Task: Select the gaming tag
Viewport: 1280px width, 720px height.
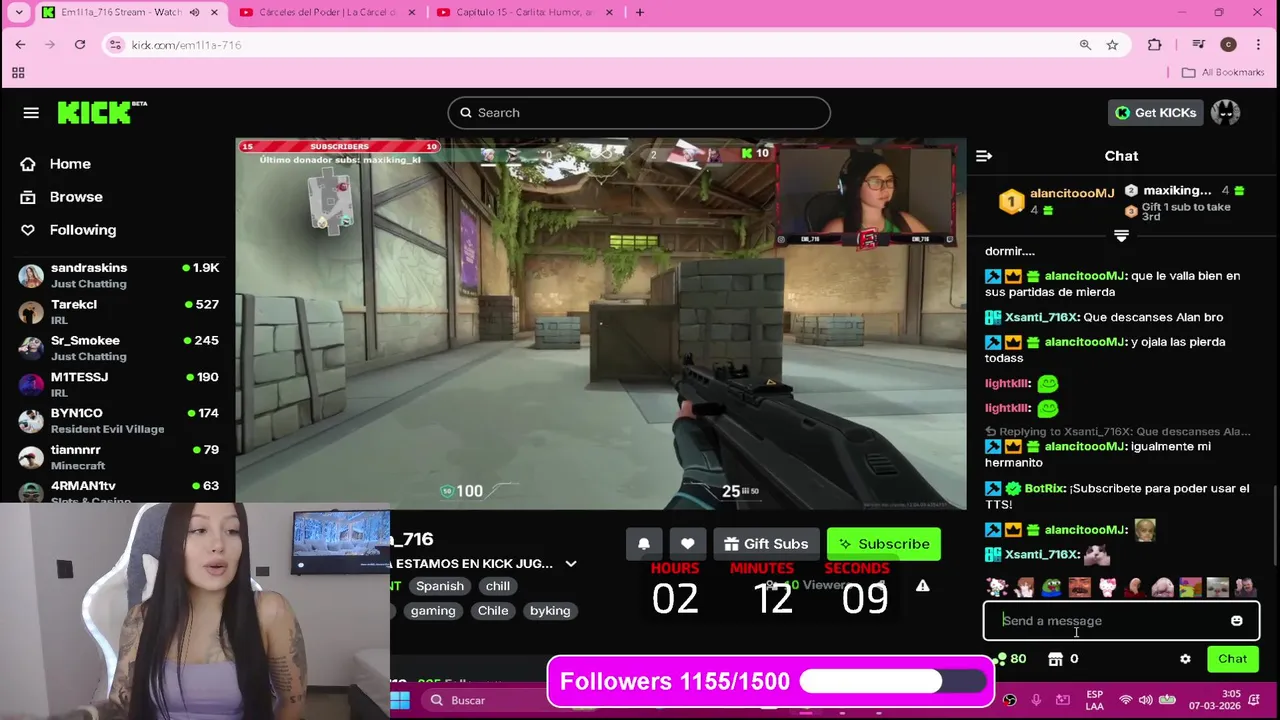Action: pos(433,611)
